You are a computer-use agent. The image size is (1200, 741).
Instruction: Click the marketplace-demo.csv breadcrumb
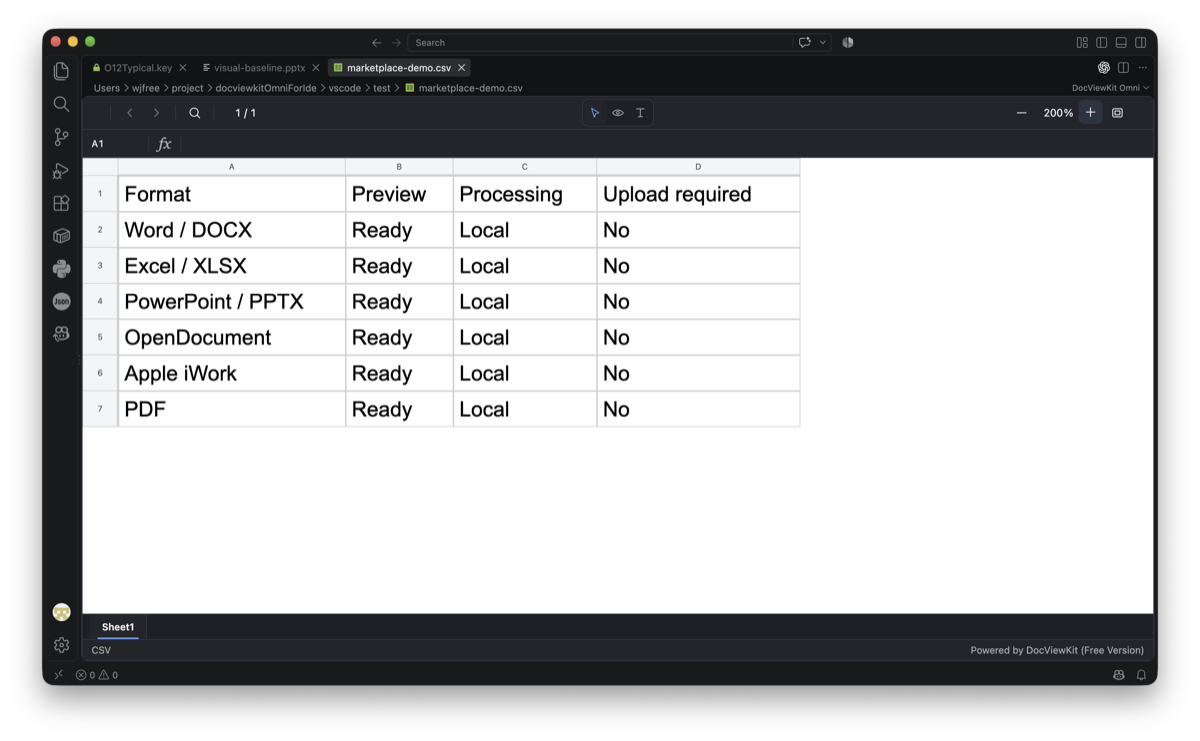point(470,88)
